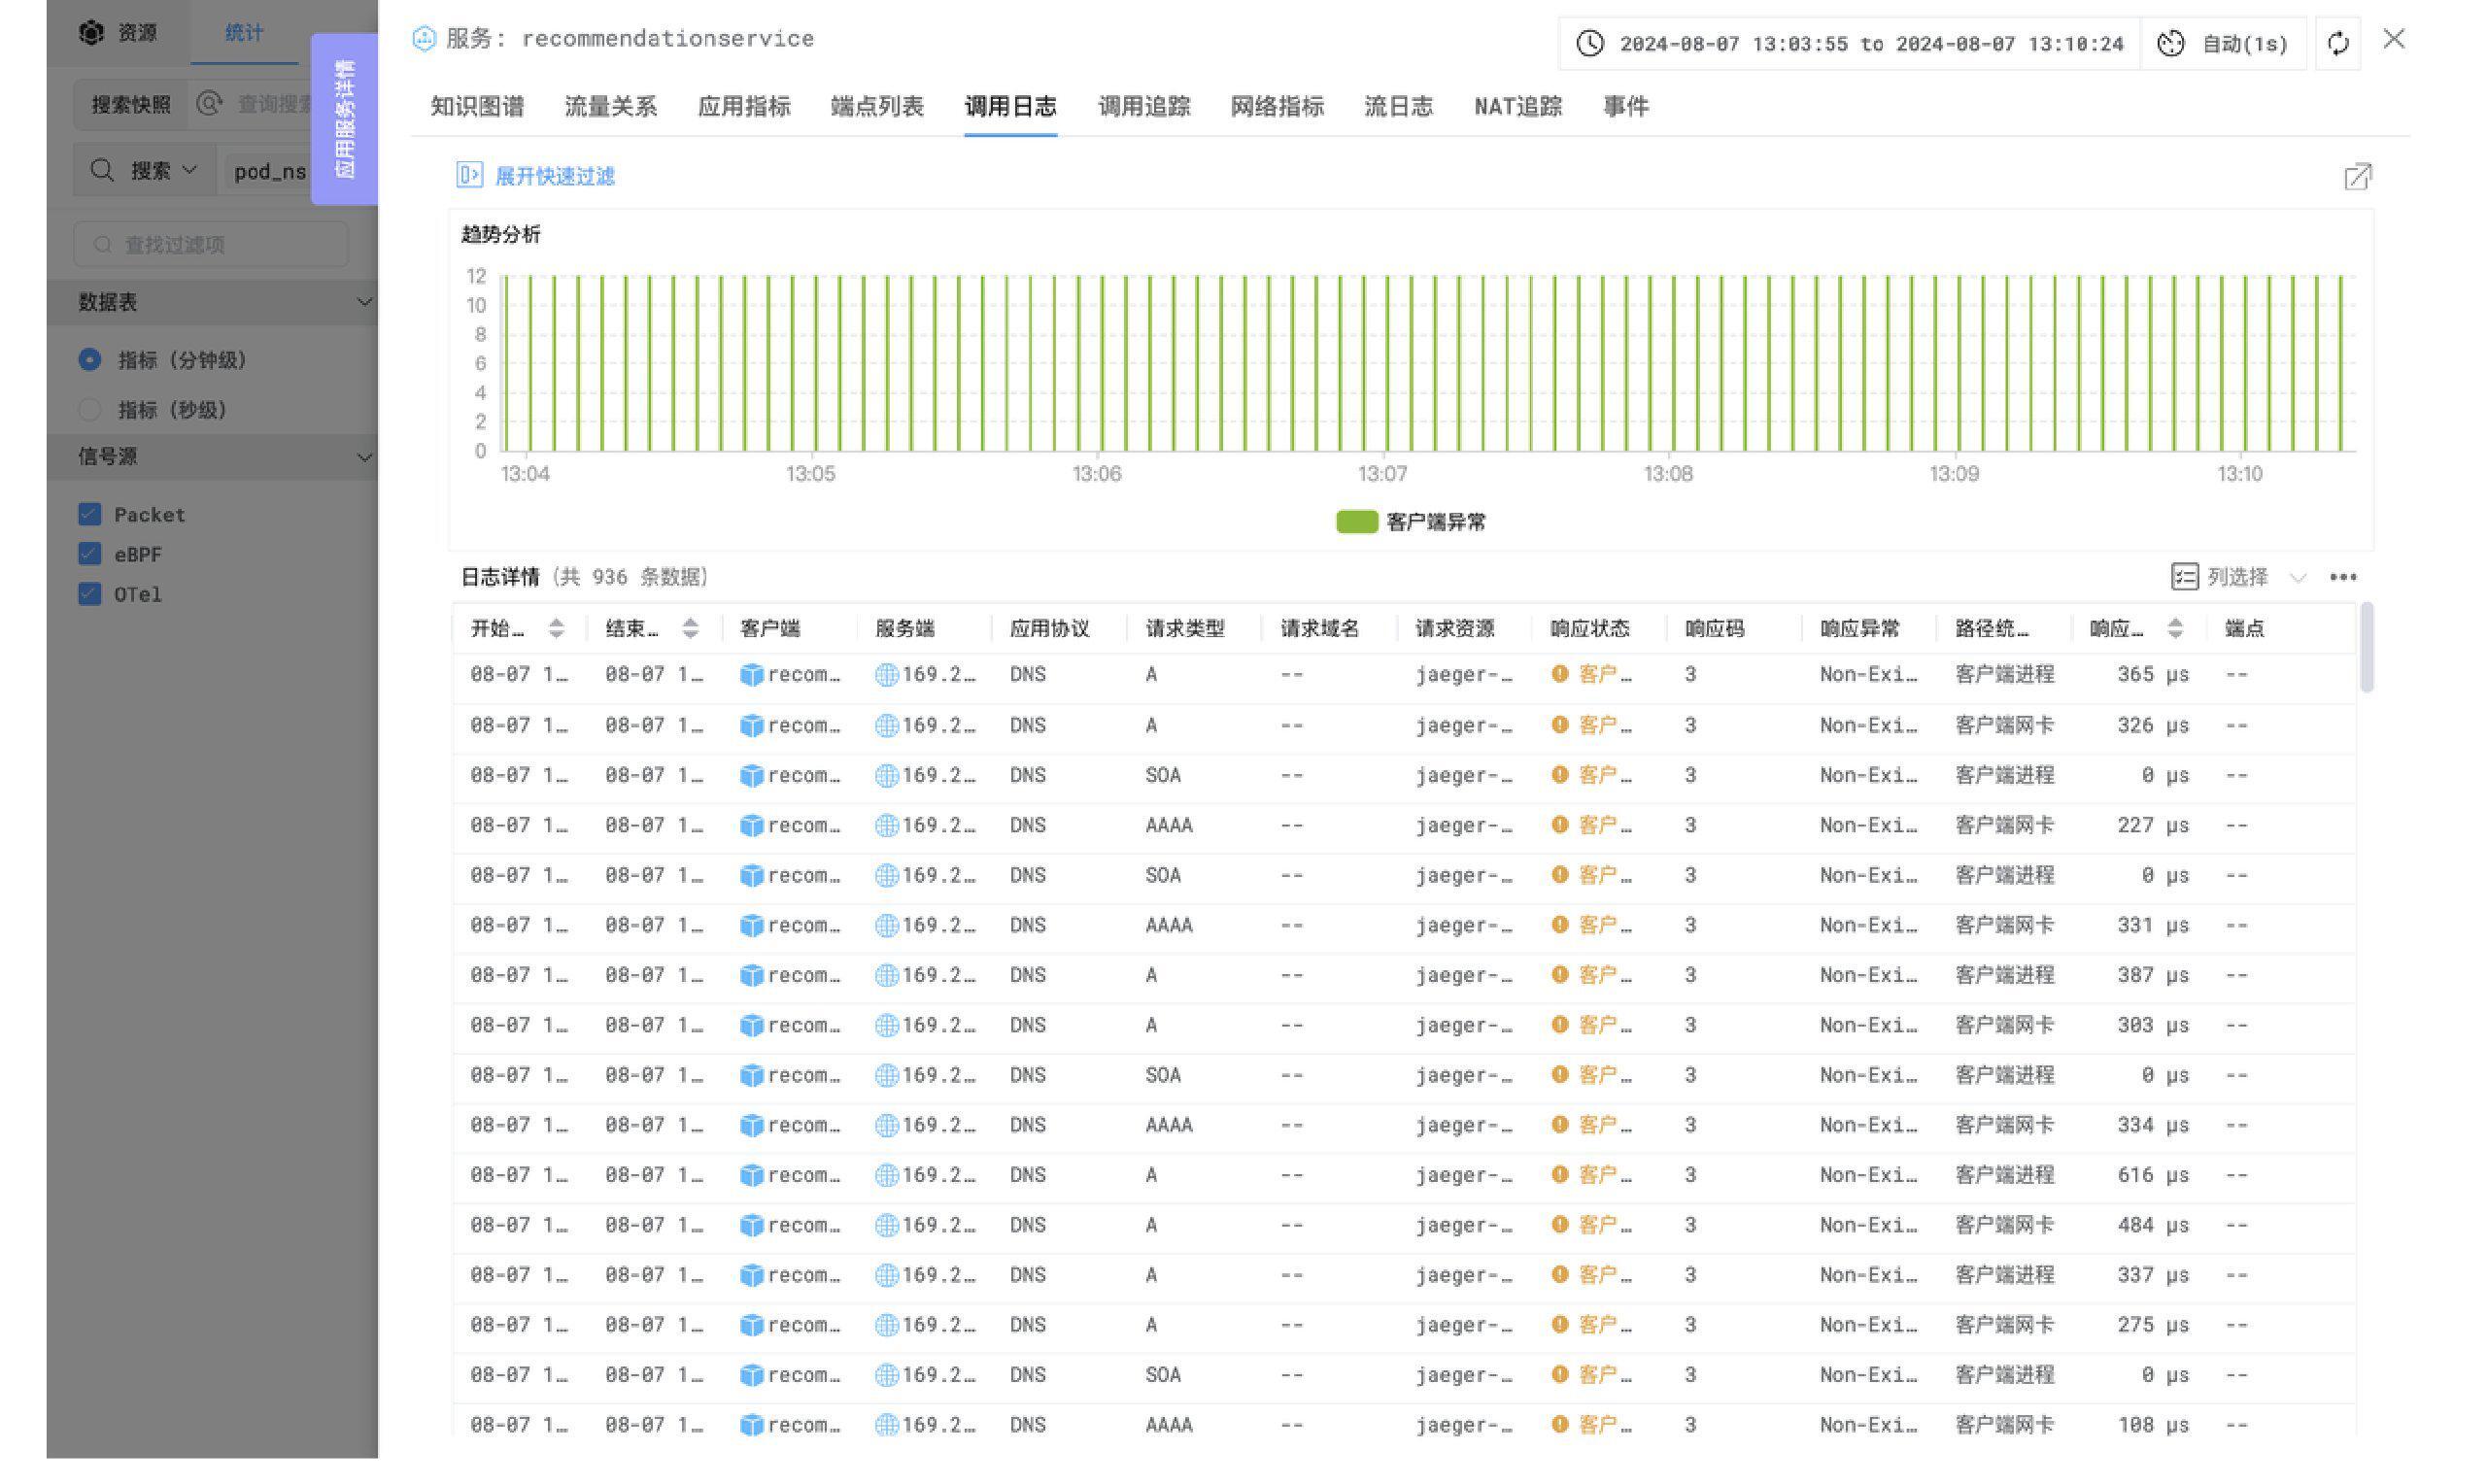This screenshot has width=2487, height=1484.
Task: Click the 展开快速过滤 link
Action: (x=556, y=176)
